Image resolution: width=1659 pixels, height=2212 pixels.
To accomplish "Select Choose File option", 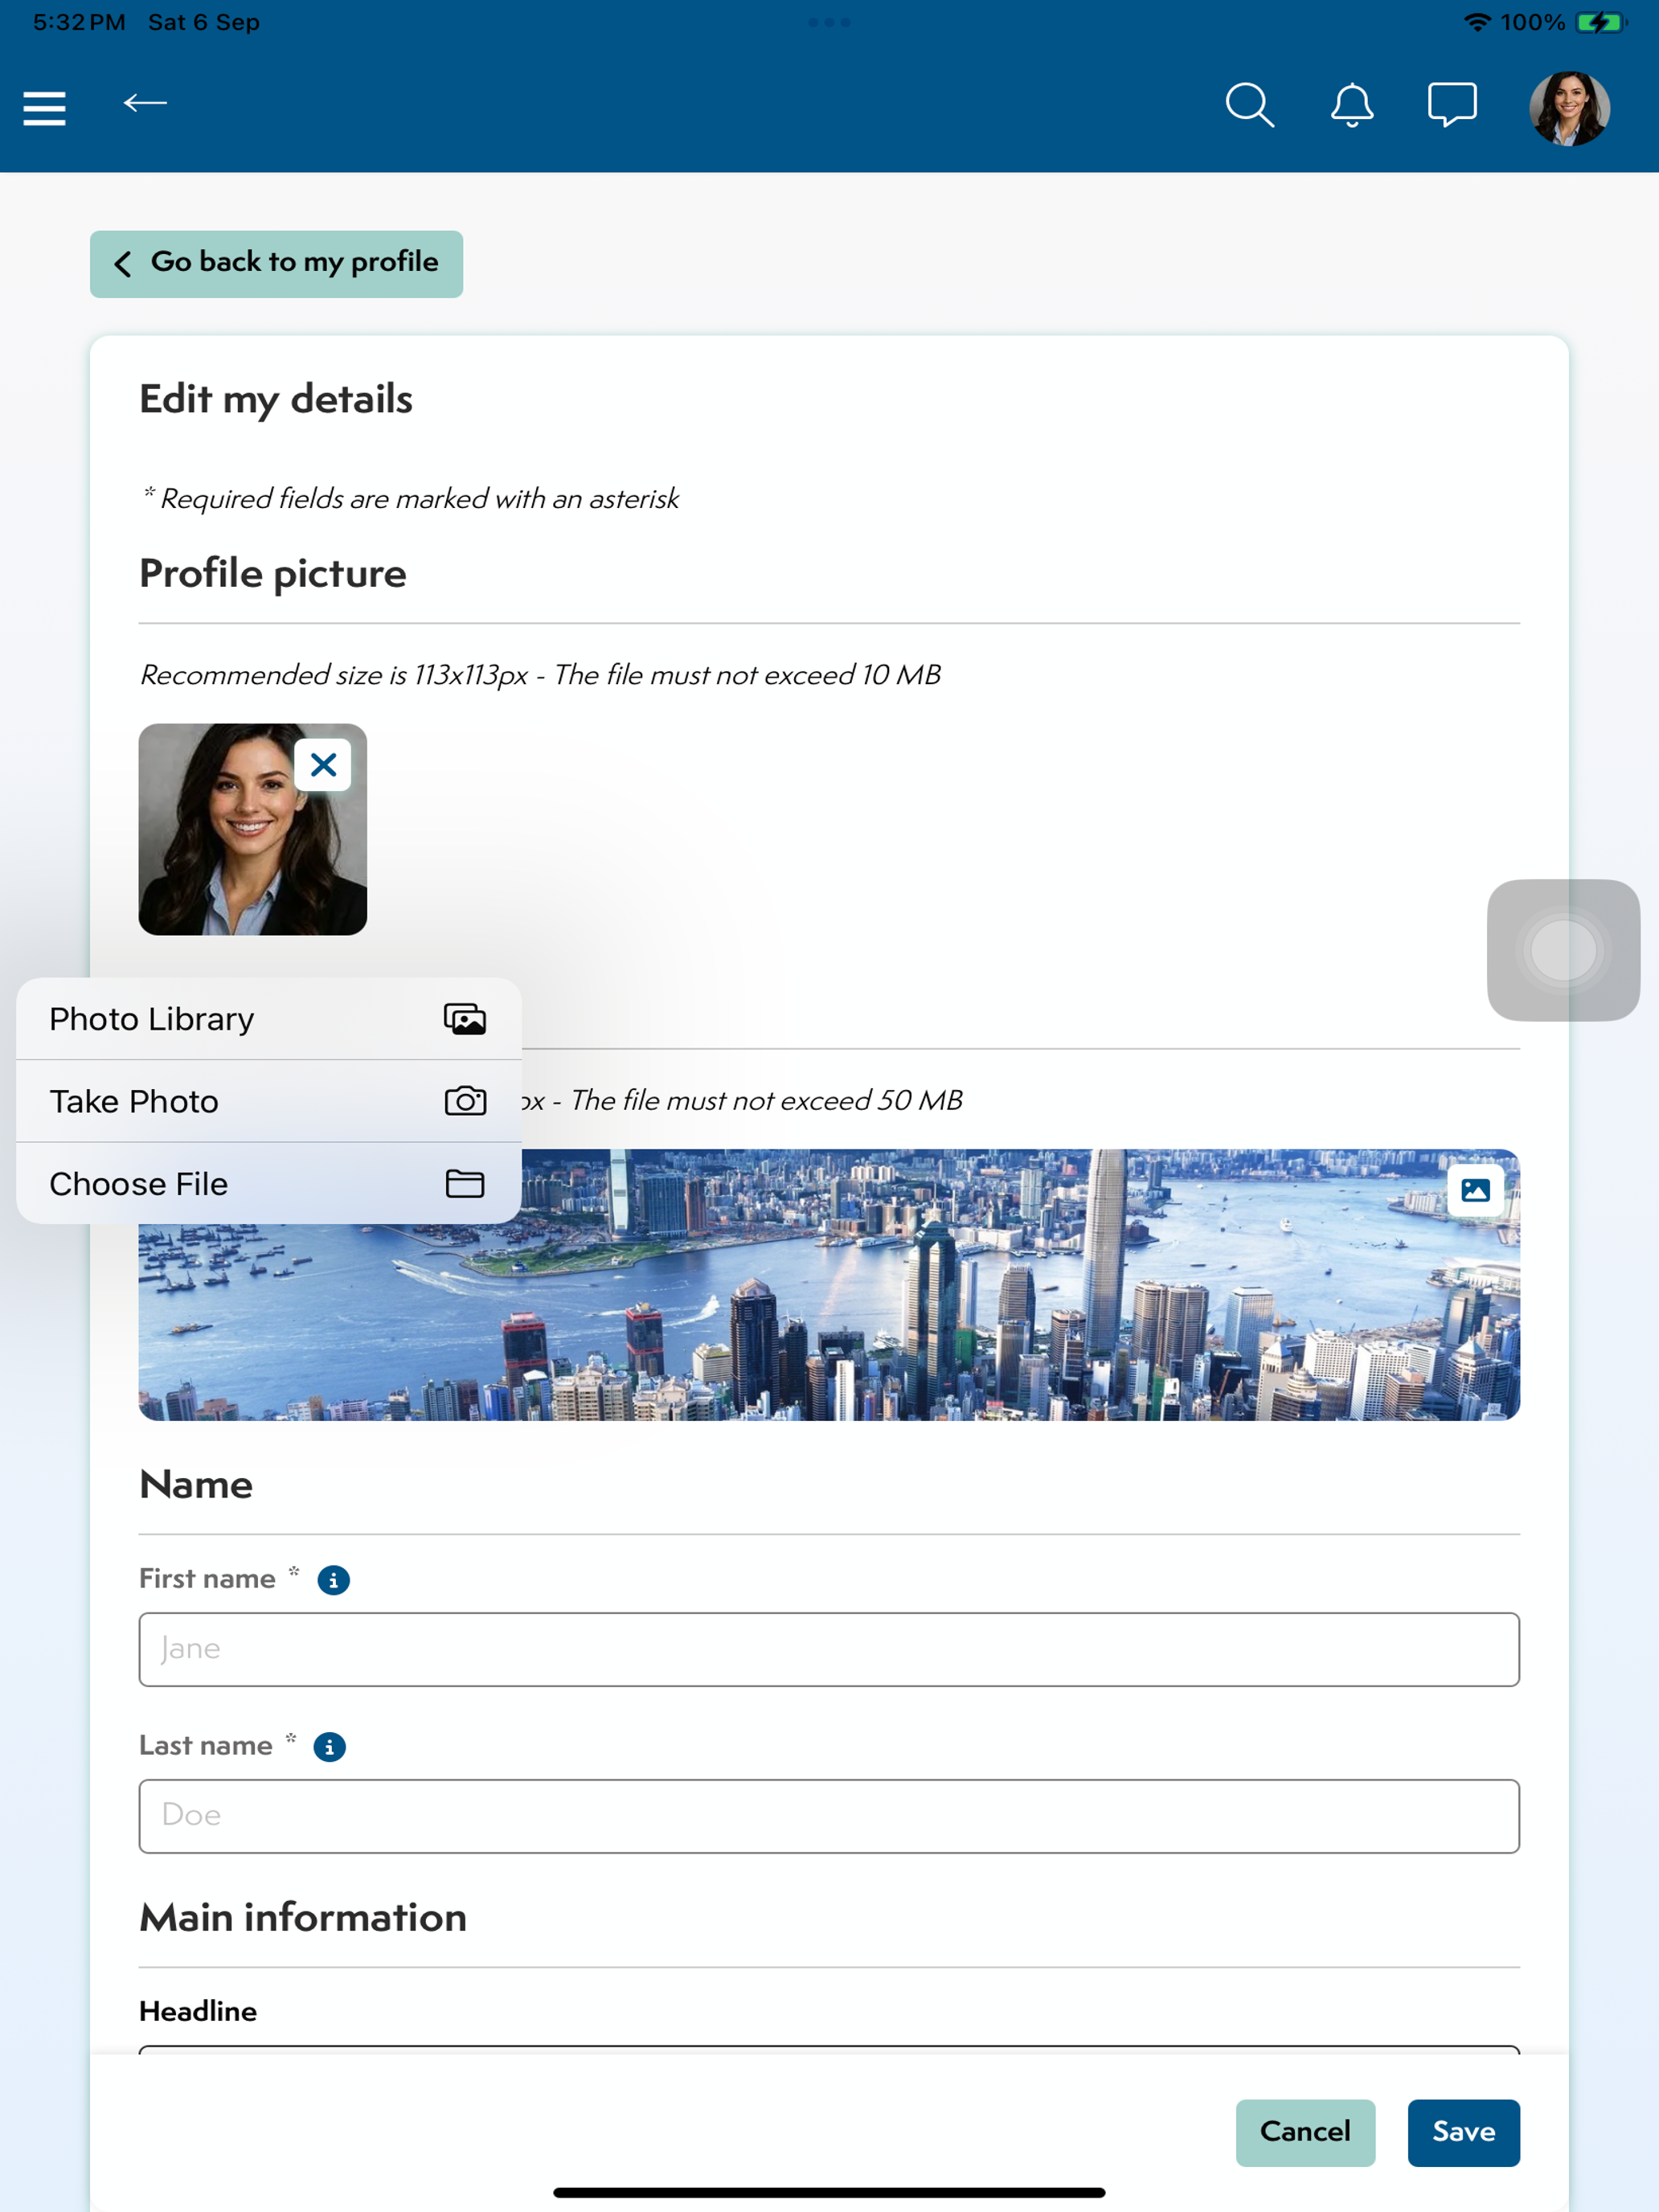I will pos(268,1184).
